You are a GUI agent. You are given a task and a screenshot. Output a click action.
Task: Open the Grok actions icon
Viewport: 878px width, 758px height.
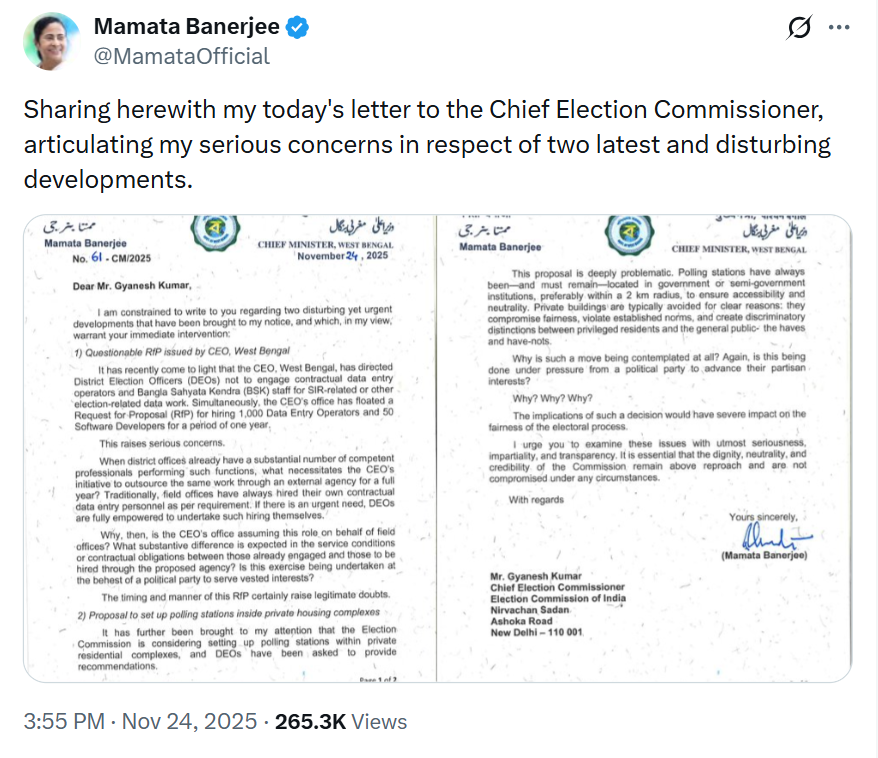pyautogui.click(x=798, y=28)
